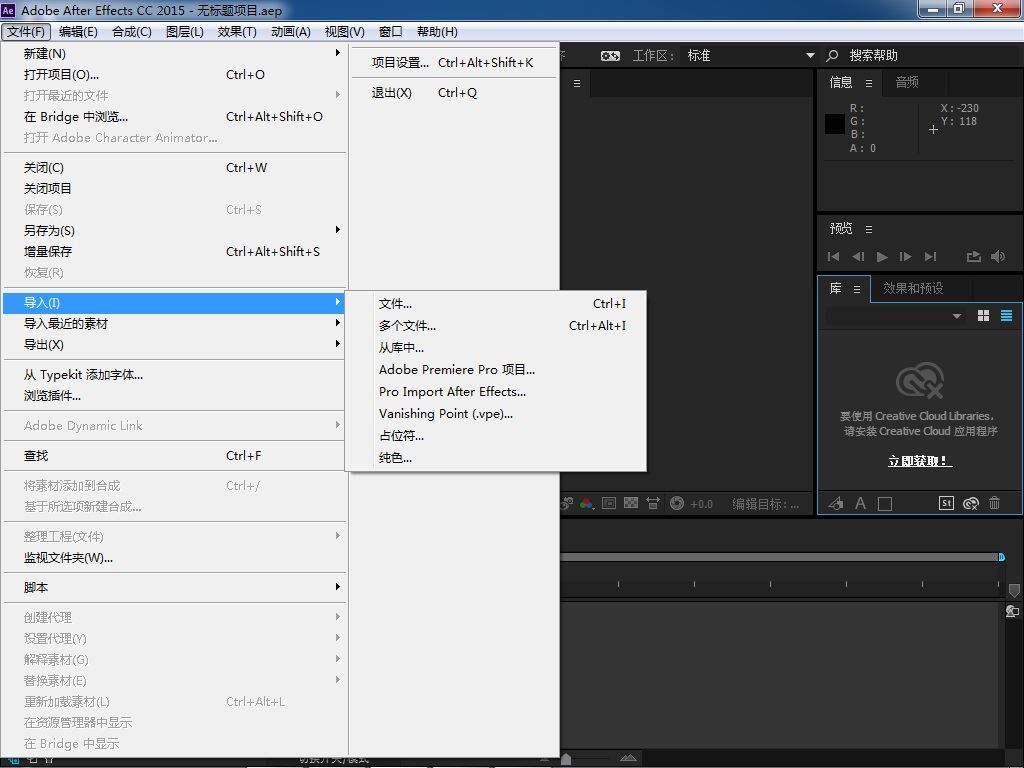Choose 多个文件... import option

[x=496, y=325]
